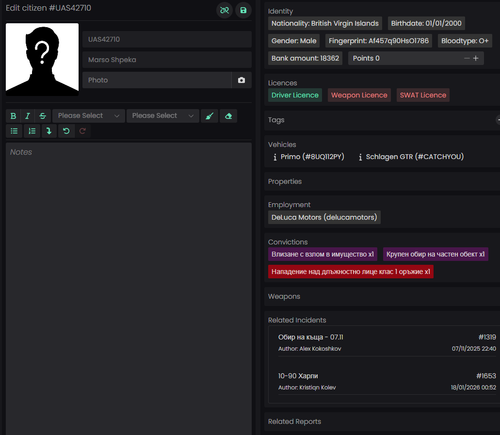Image resolution: width=500 pixels, height=435 pixels.
Task: Save the citizen profile
Action: point(243,10)
